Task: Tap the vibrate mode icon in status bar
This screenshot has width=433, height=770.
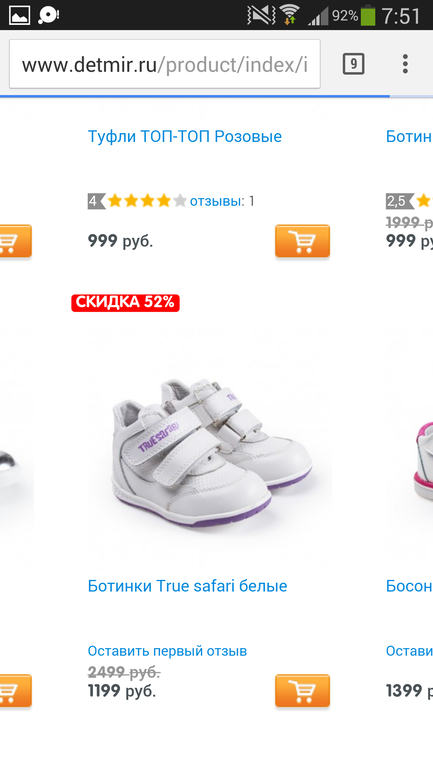Action: [261, 15]
